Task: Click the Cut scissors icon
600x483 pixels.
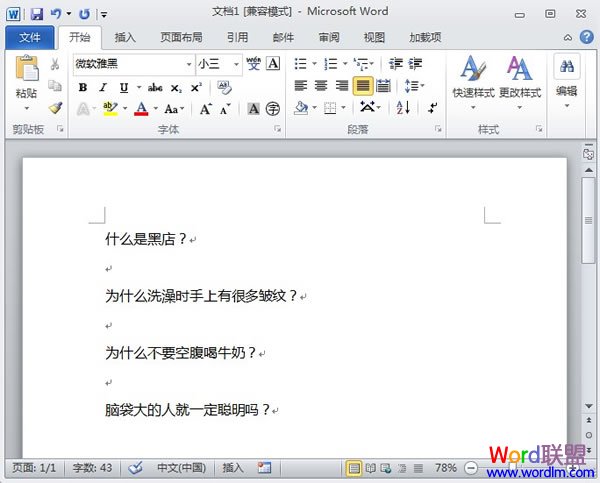Action: point(55,64)
